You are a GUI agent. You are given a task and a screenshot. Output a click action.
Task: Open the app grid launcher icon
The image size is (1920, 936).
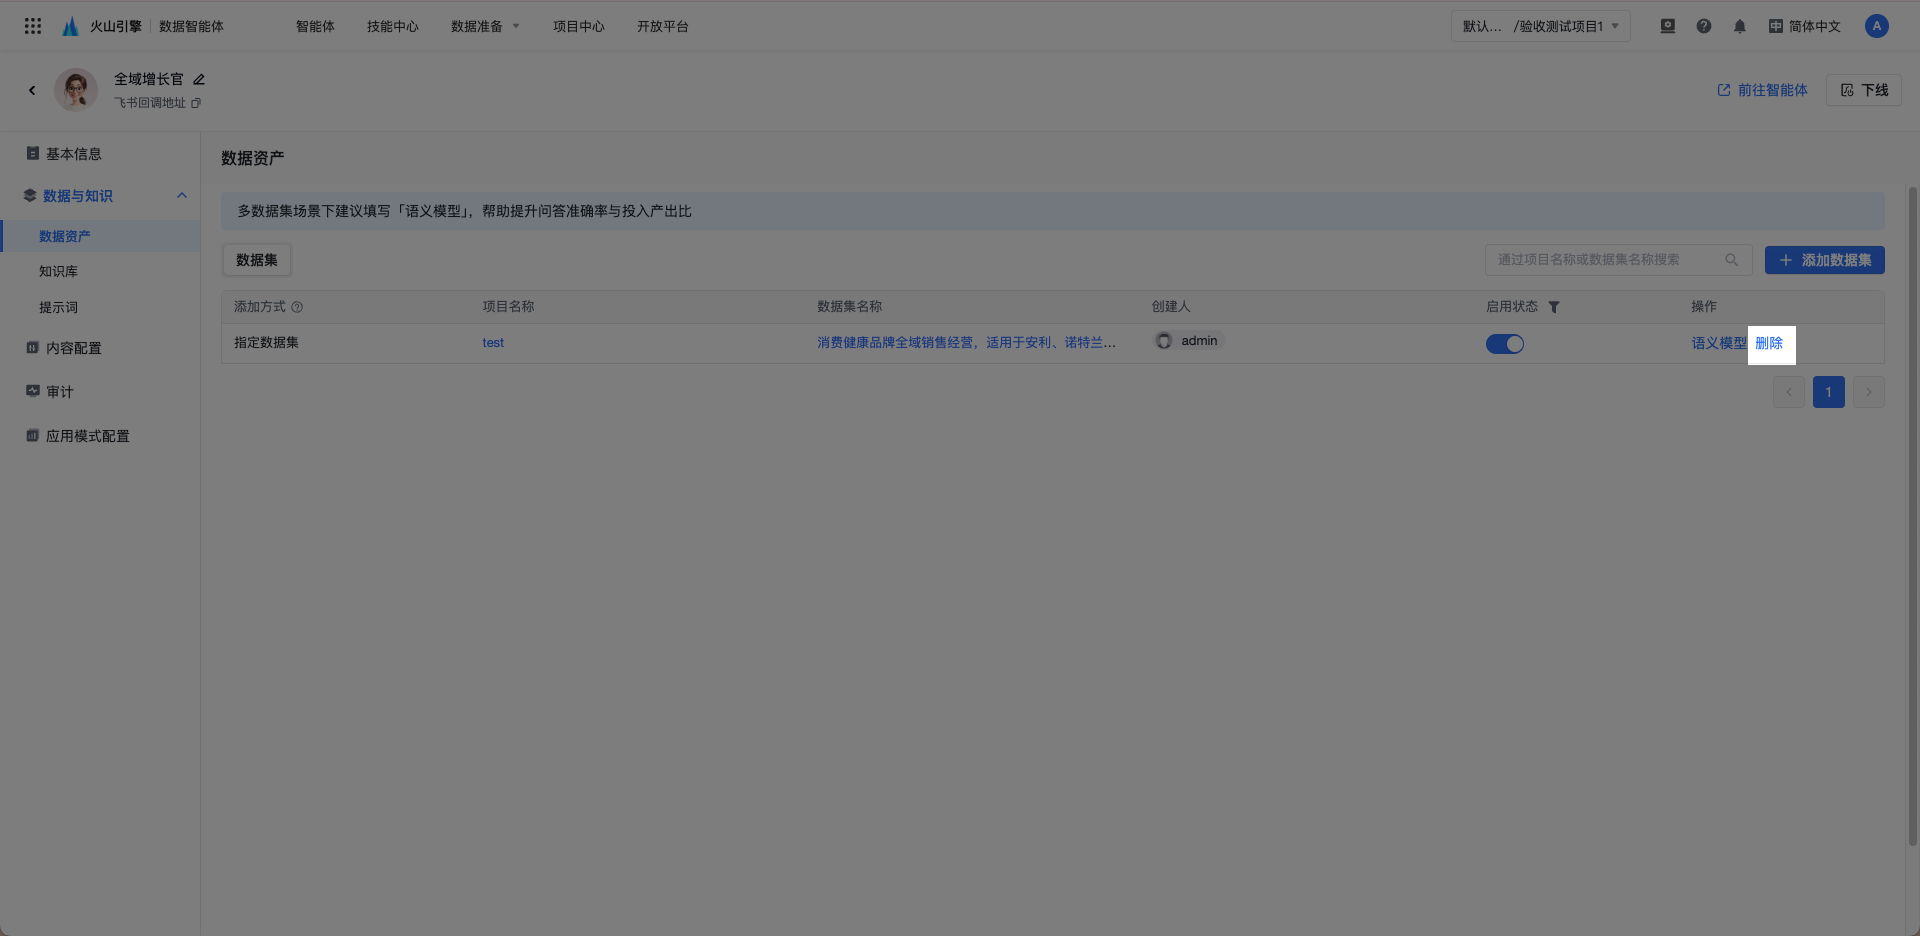pos(33,26)
